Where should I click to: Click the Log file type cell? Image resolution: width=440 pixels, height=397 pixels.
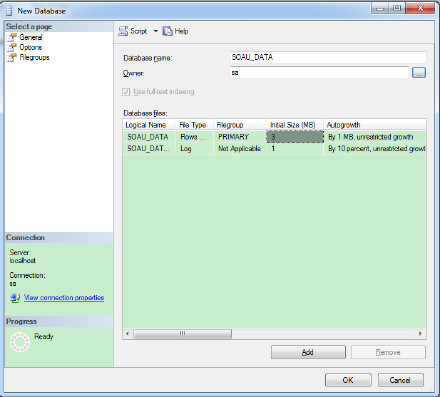tap(194, 149)
